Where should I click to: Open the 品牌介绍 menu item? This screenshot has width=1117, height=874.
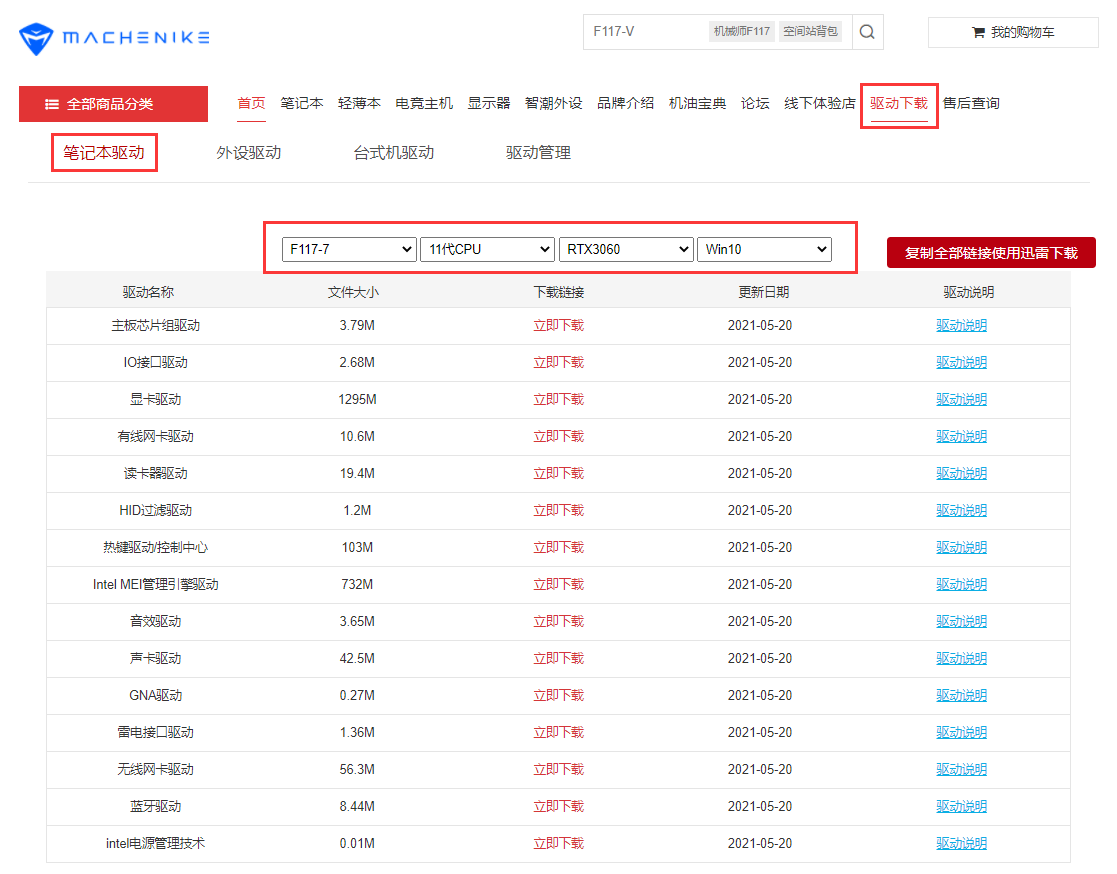coord(625,103)
